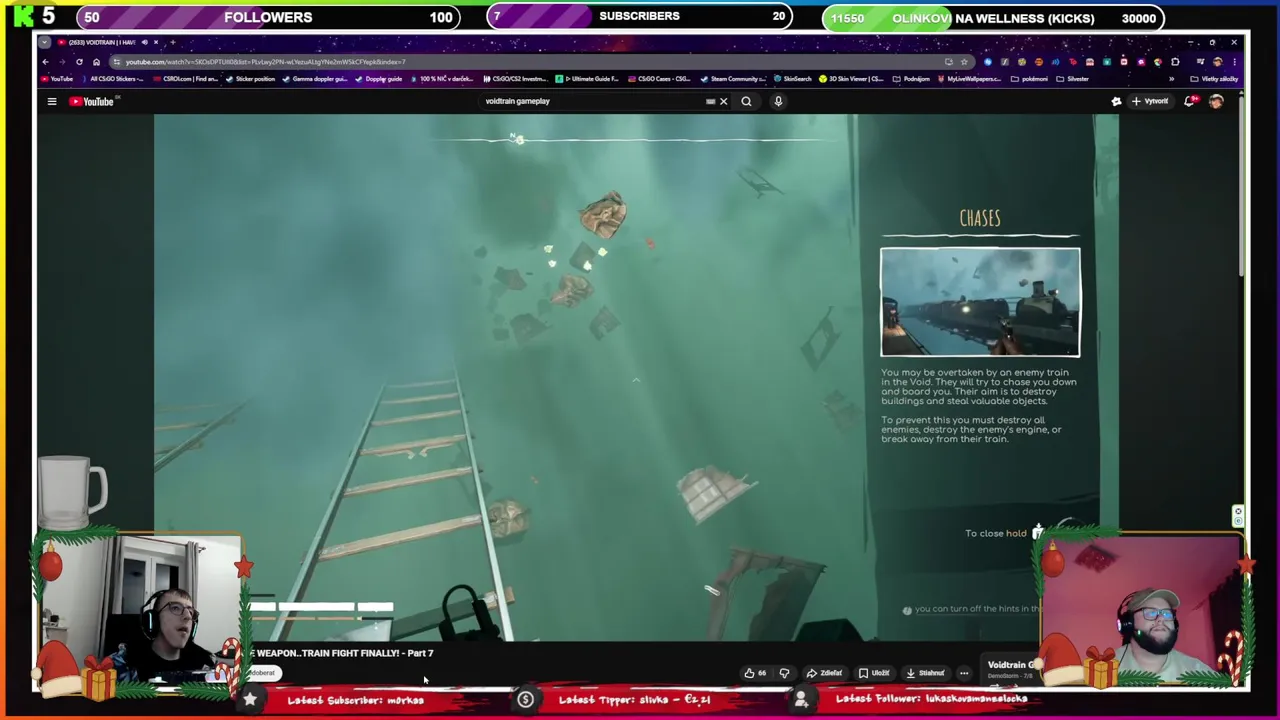Go to YouTube home via logo

(92, 101)
